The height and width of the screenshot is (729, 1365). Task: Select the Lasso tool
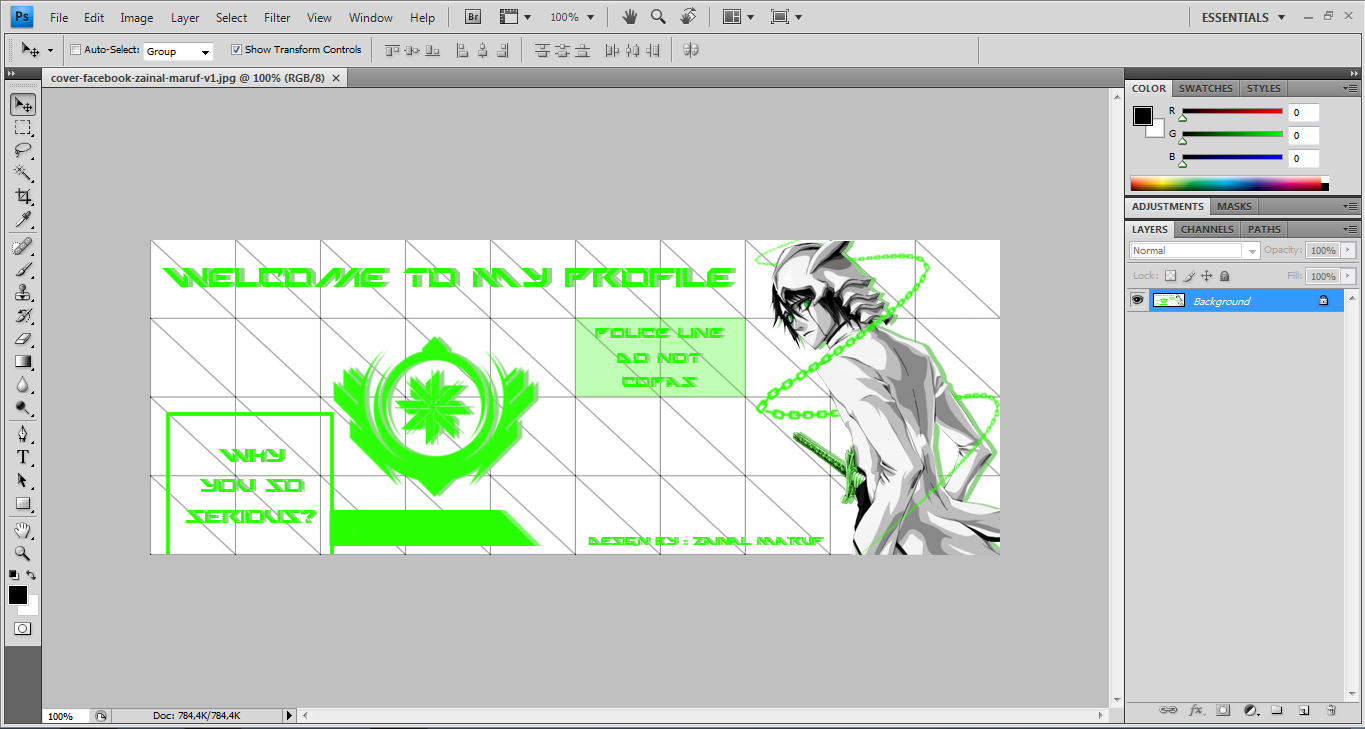coord(22,151)
